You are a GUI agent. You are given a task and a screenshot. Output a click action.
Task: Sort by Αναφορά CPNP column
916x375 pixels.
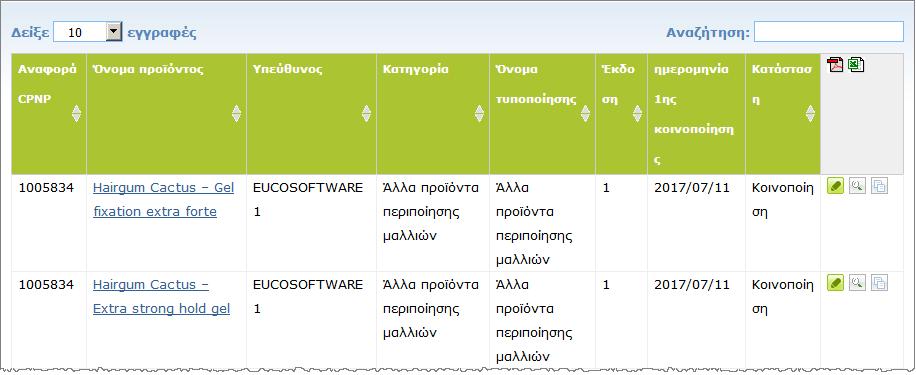[76, 113]
